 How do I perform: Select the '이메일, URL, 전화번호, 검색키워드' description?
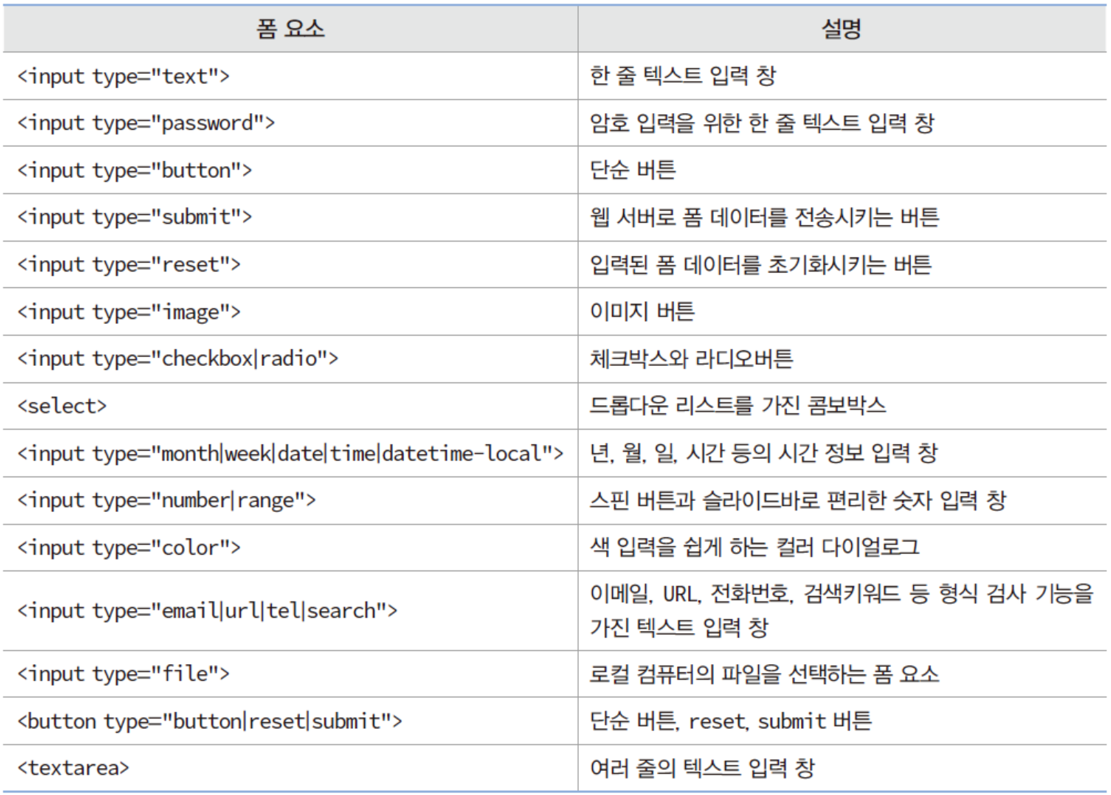pyautogui.click(x=842, y=610)
